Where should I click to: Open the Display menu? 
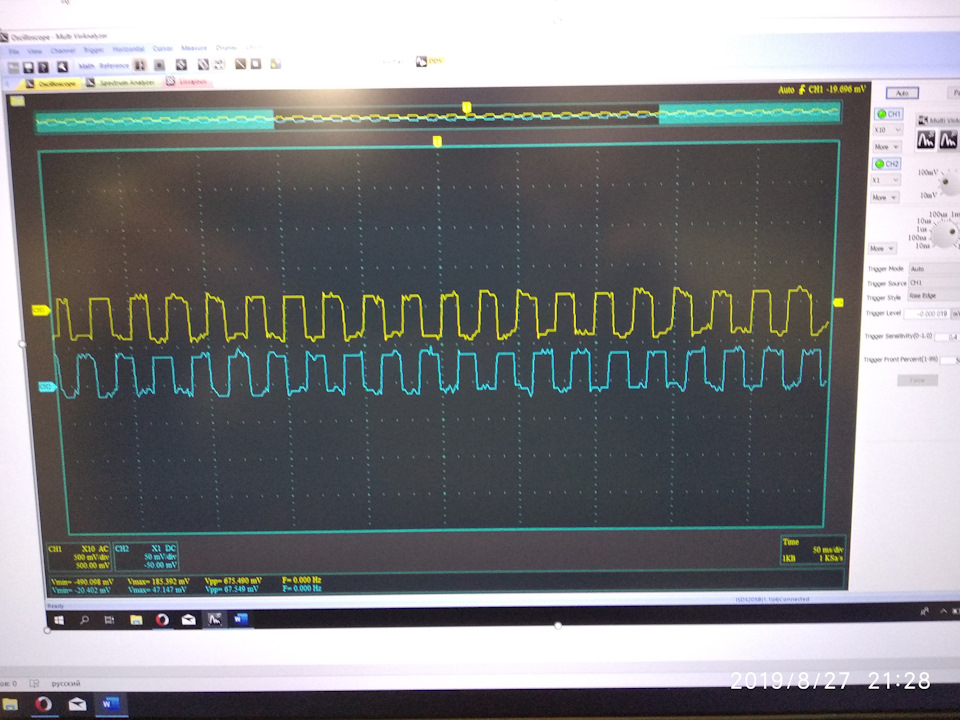point(226,47)
